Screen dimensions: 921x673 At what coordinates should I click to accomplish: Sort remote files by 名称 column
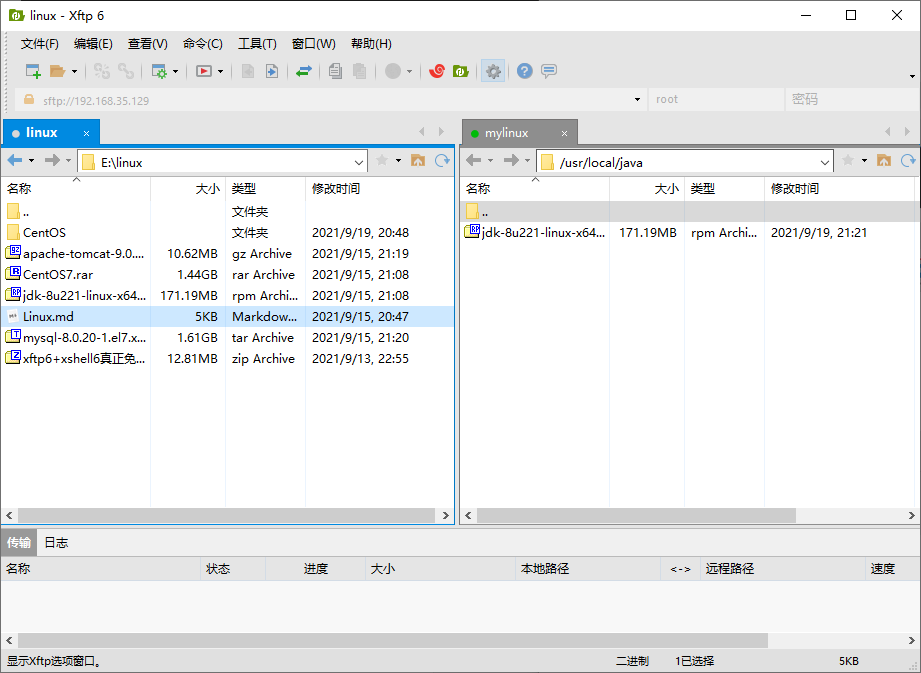[x=535, y=189]
